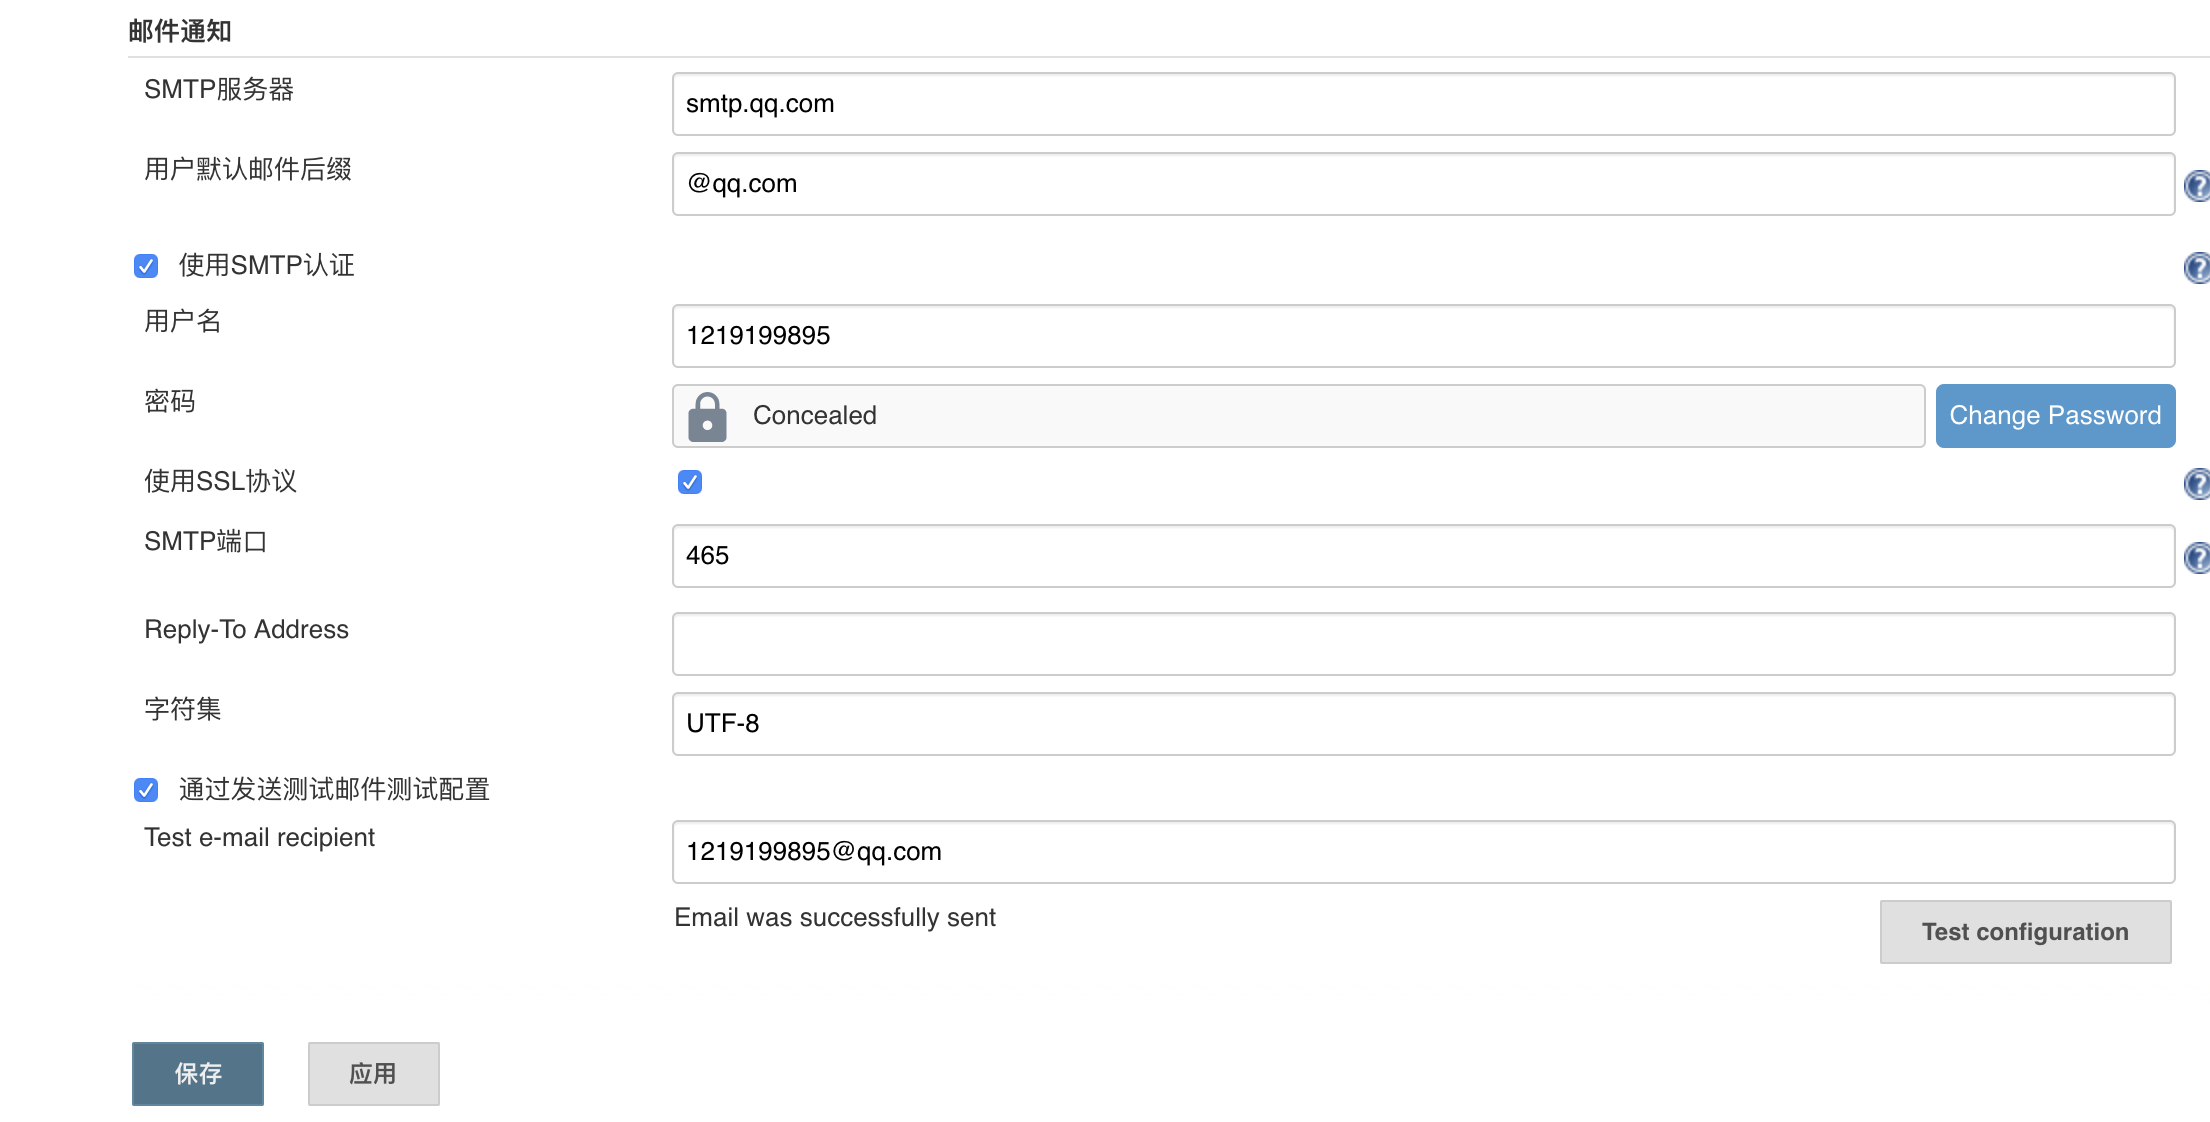Click the Test configuration button
Viewport: 2210px width, 1122px height.
point(2025,932)
